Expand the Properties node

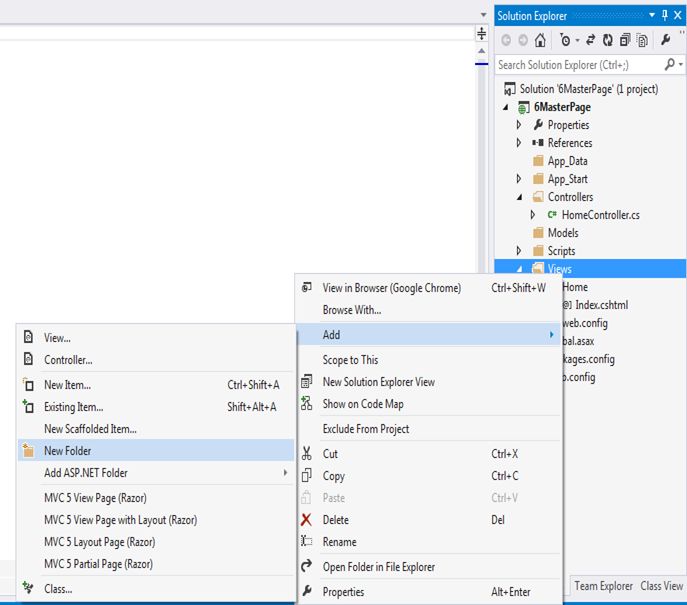[519, 125]
